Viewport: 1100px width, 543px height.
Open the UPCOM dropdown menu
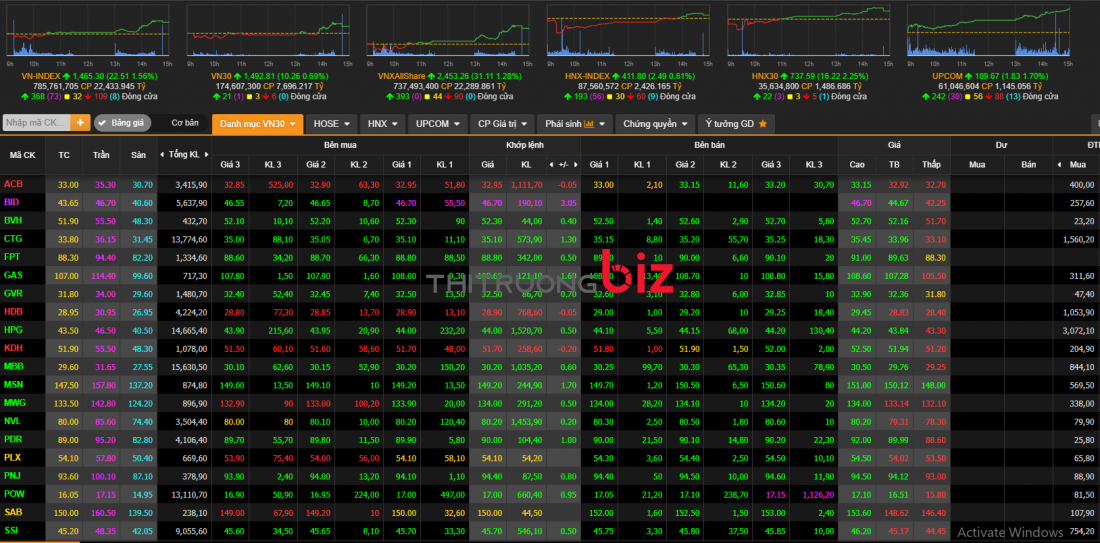[437, 123]
